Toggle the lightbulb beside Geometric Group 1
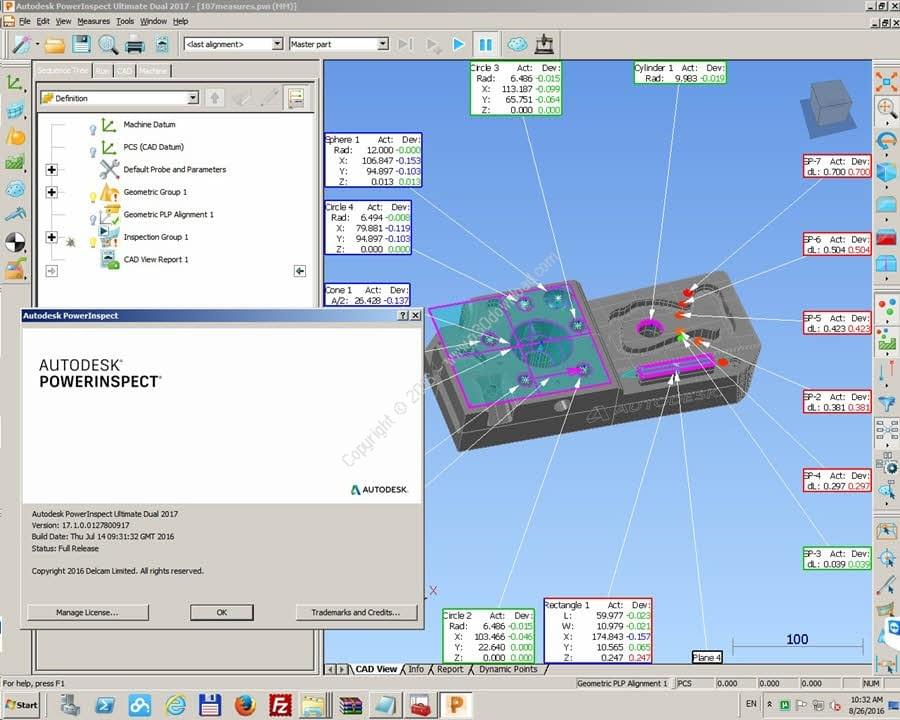Image resolution: width=900 pixels, height=720 pixels. tap(93, 197)
